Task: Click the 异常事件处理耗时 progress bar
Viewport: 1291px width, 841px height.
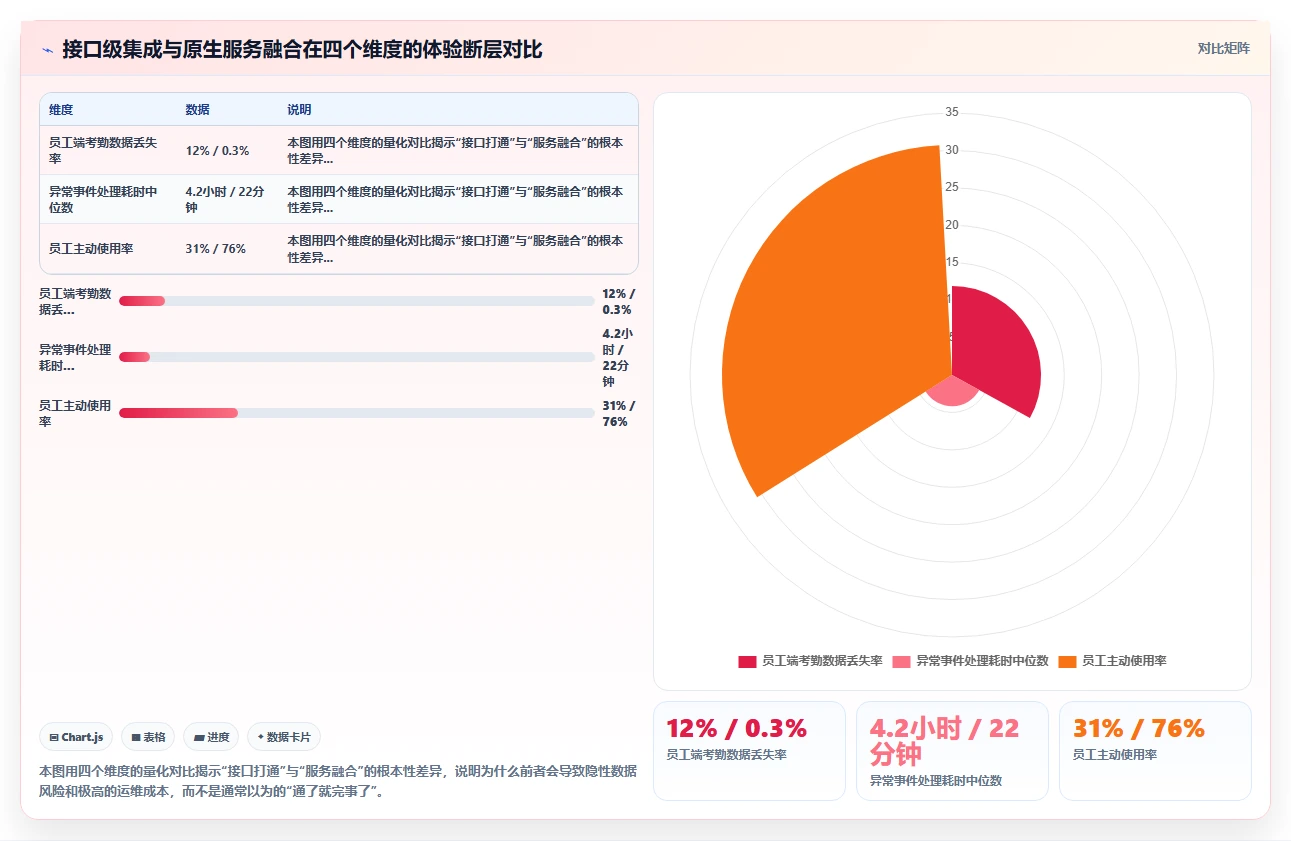Action: click(x=356, y=357)
